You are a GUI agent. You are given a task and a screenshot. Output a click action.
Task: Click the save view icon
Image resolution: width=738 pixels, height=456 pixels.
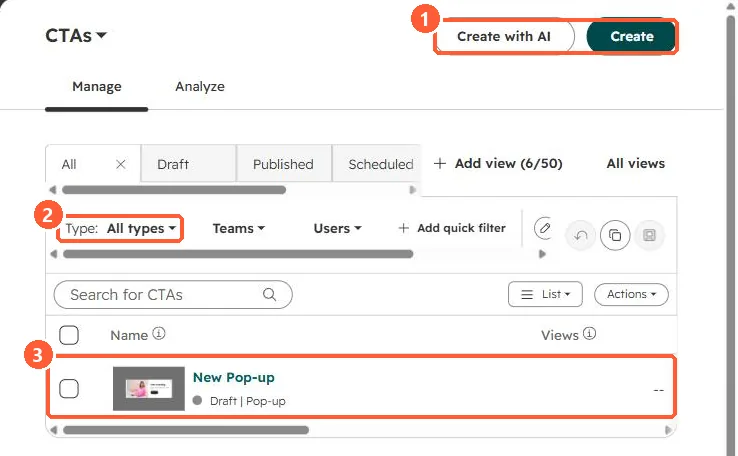649,235
